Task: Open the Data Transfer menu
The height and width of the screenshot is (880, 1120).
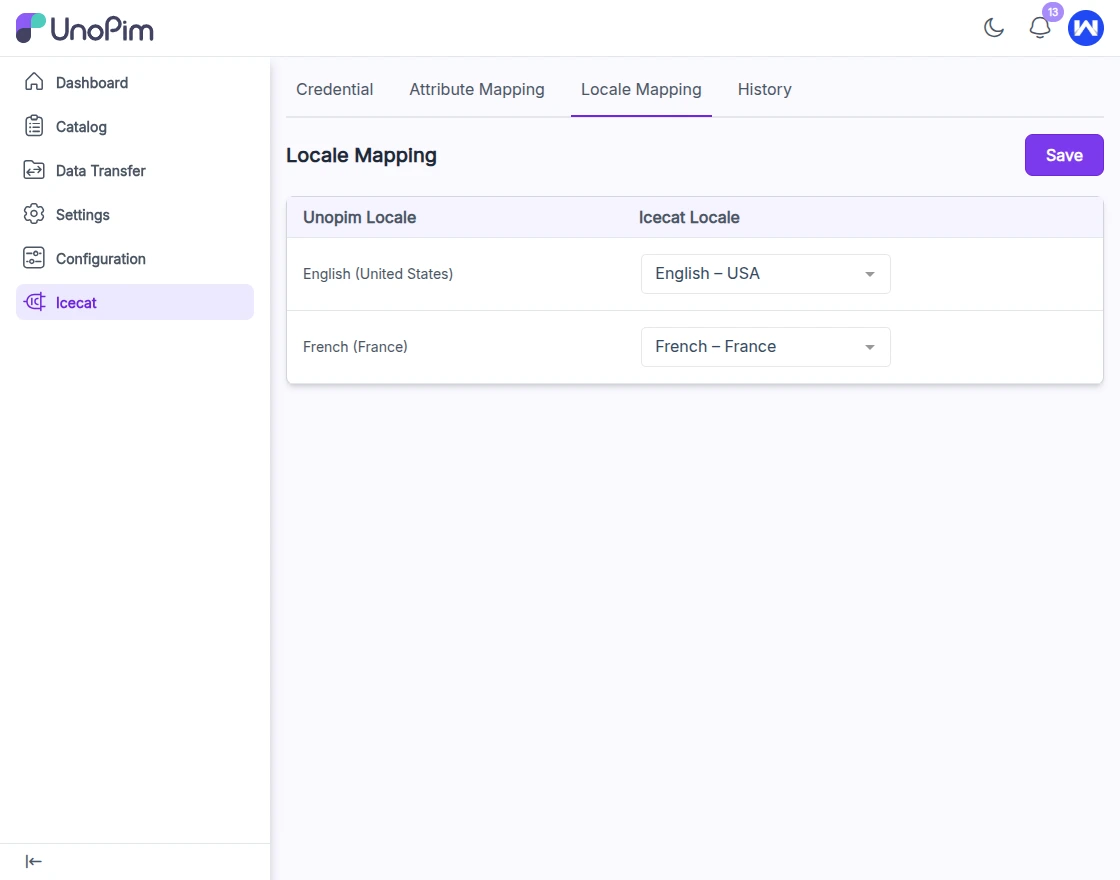Action: [x=135, y=170]
